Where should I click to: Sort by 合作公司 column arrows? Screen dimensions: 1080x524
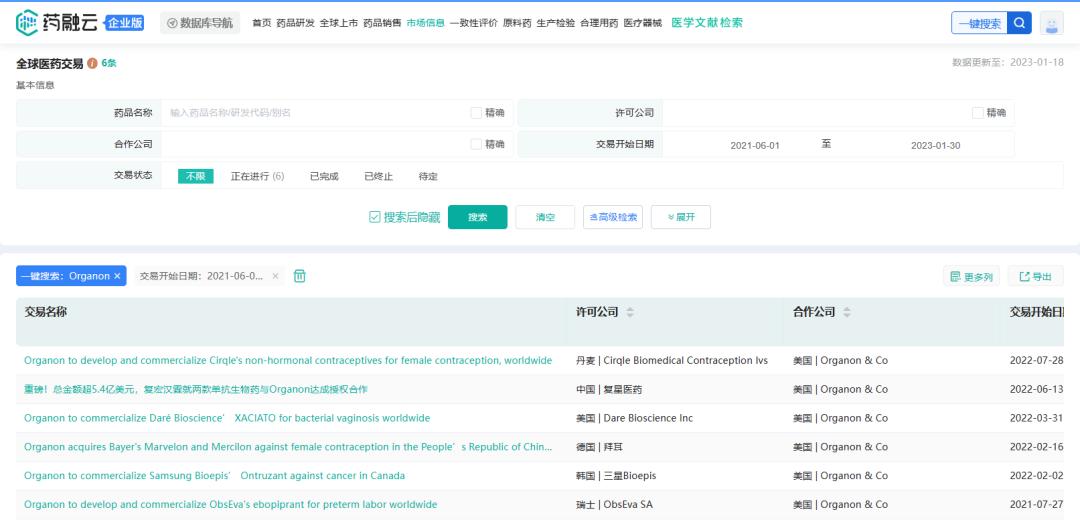click(x=847, y=313)
